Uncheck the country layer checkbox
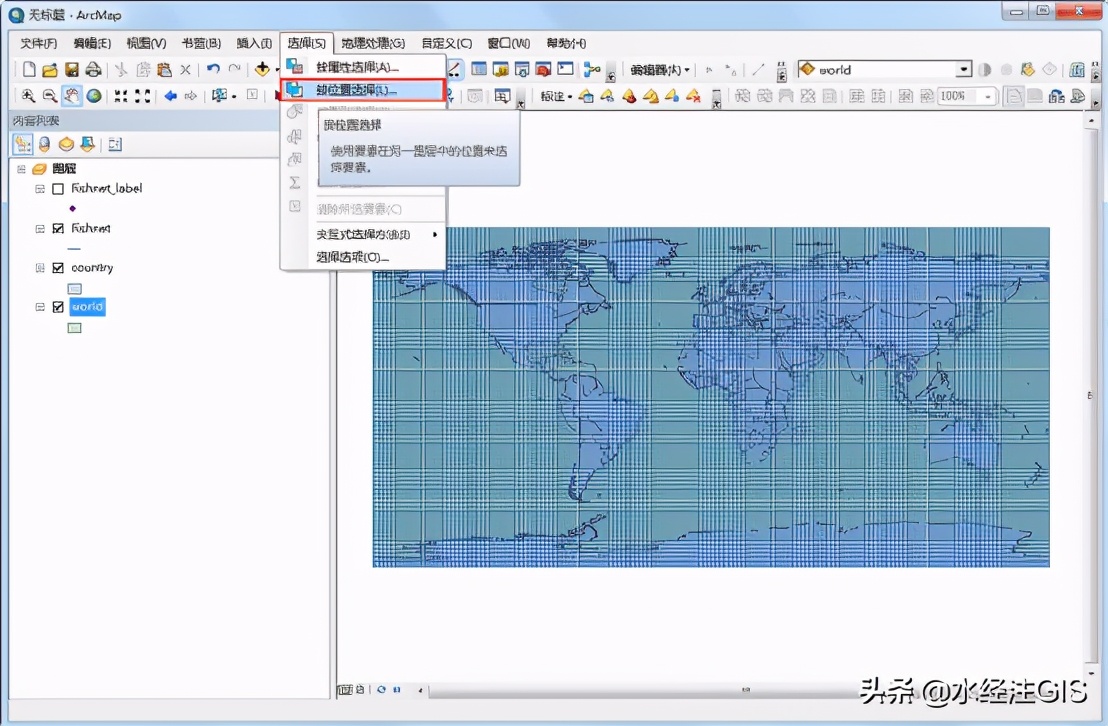The image size is (1108, 726). 58,268
